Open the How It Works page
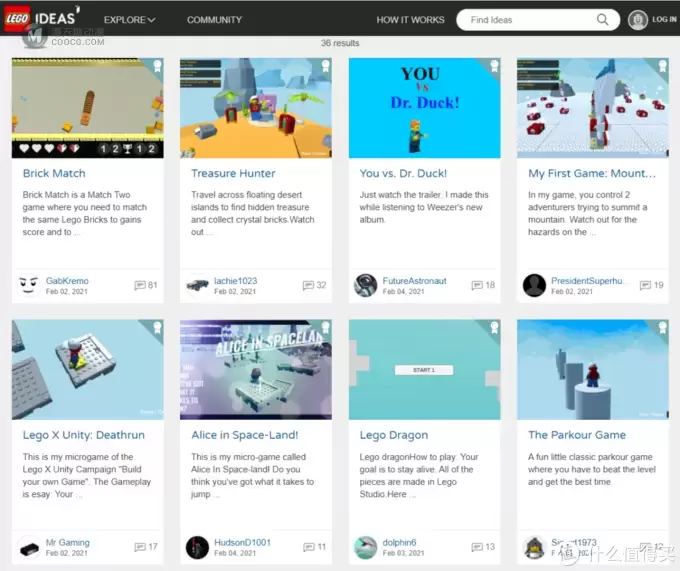The height and width of the screenshot is (571, 680). pos(410,20)
